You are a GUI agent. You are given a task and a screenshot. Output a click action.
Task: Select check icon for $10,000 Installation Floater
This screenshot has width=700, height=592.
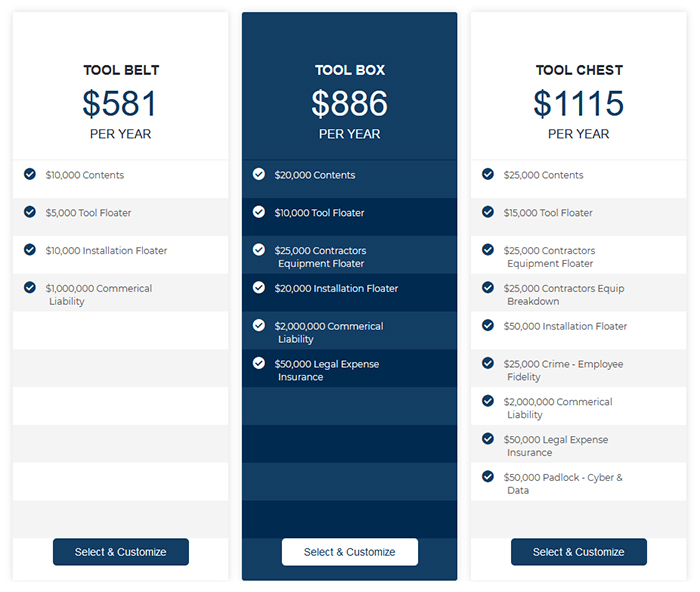pyautogui.click(x=30, y=250)
